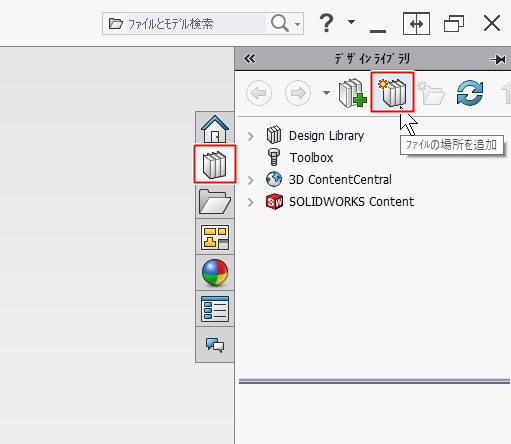Expand the 3D ContentCentral node
This screenshot has width=511, height=444.
[x=251, y=180]
